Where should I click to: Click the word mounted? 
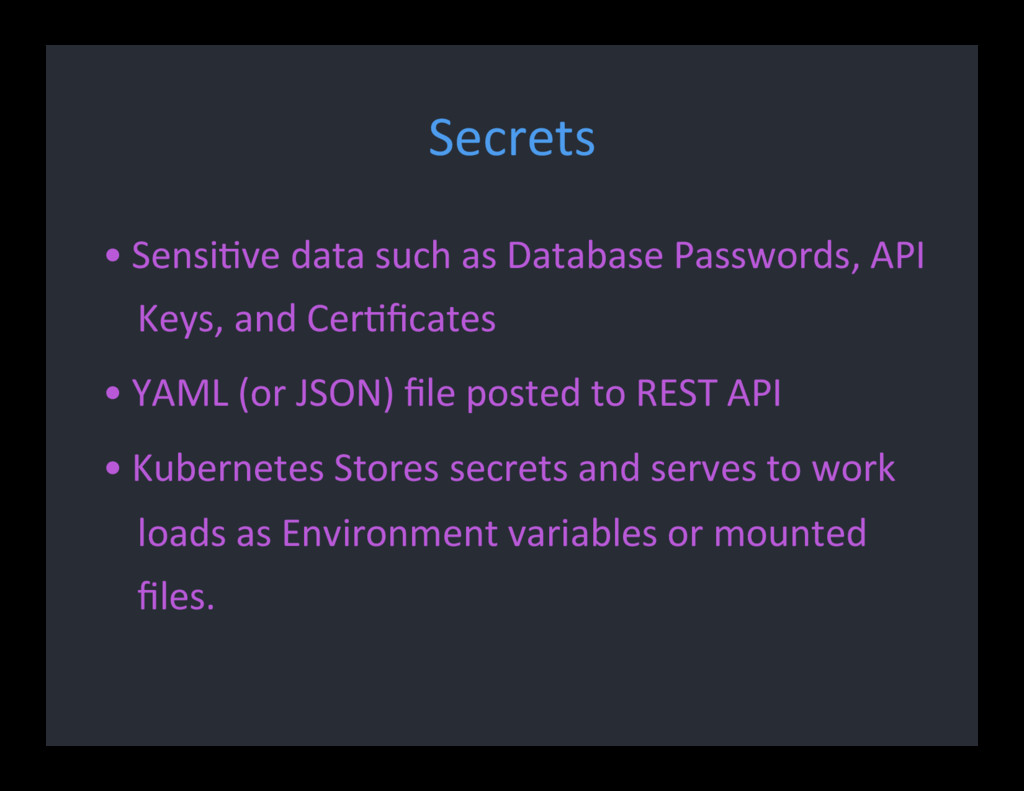pos(790,532)
